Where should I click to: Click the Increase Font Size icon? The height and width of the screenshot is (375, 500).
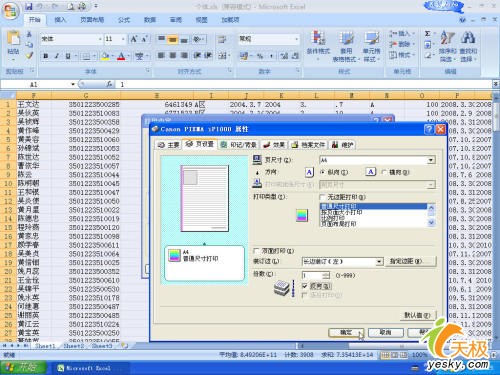coord(134,39)
